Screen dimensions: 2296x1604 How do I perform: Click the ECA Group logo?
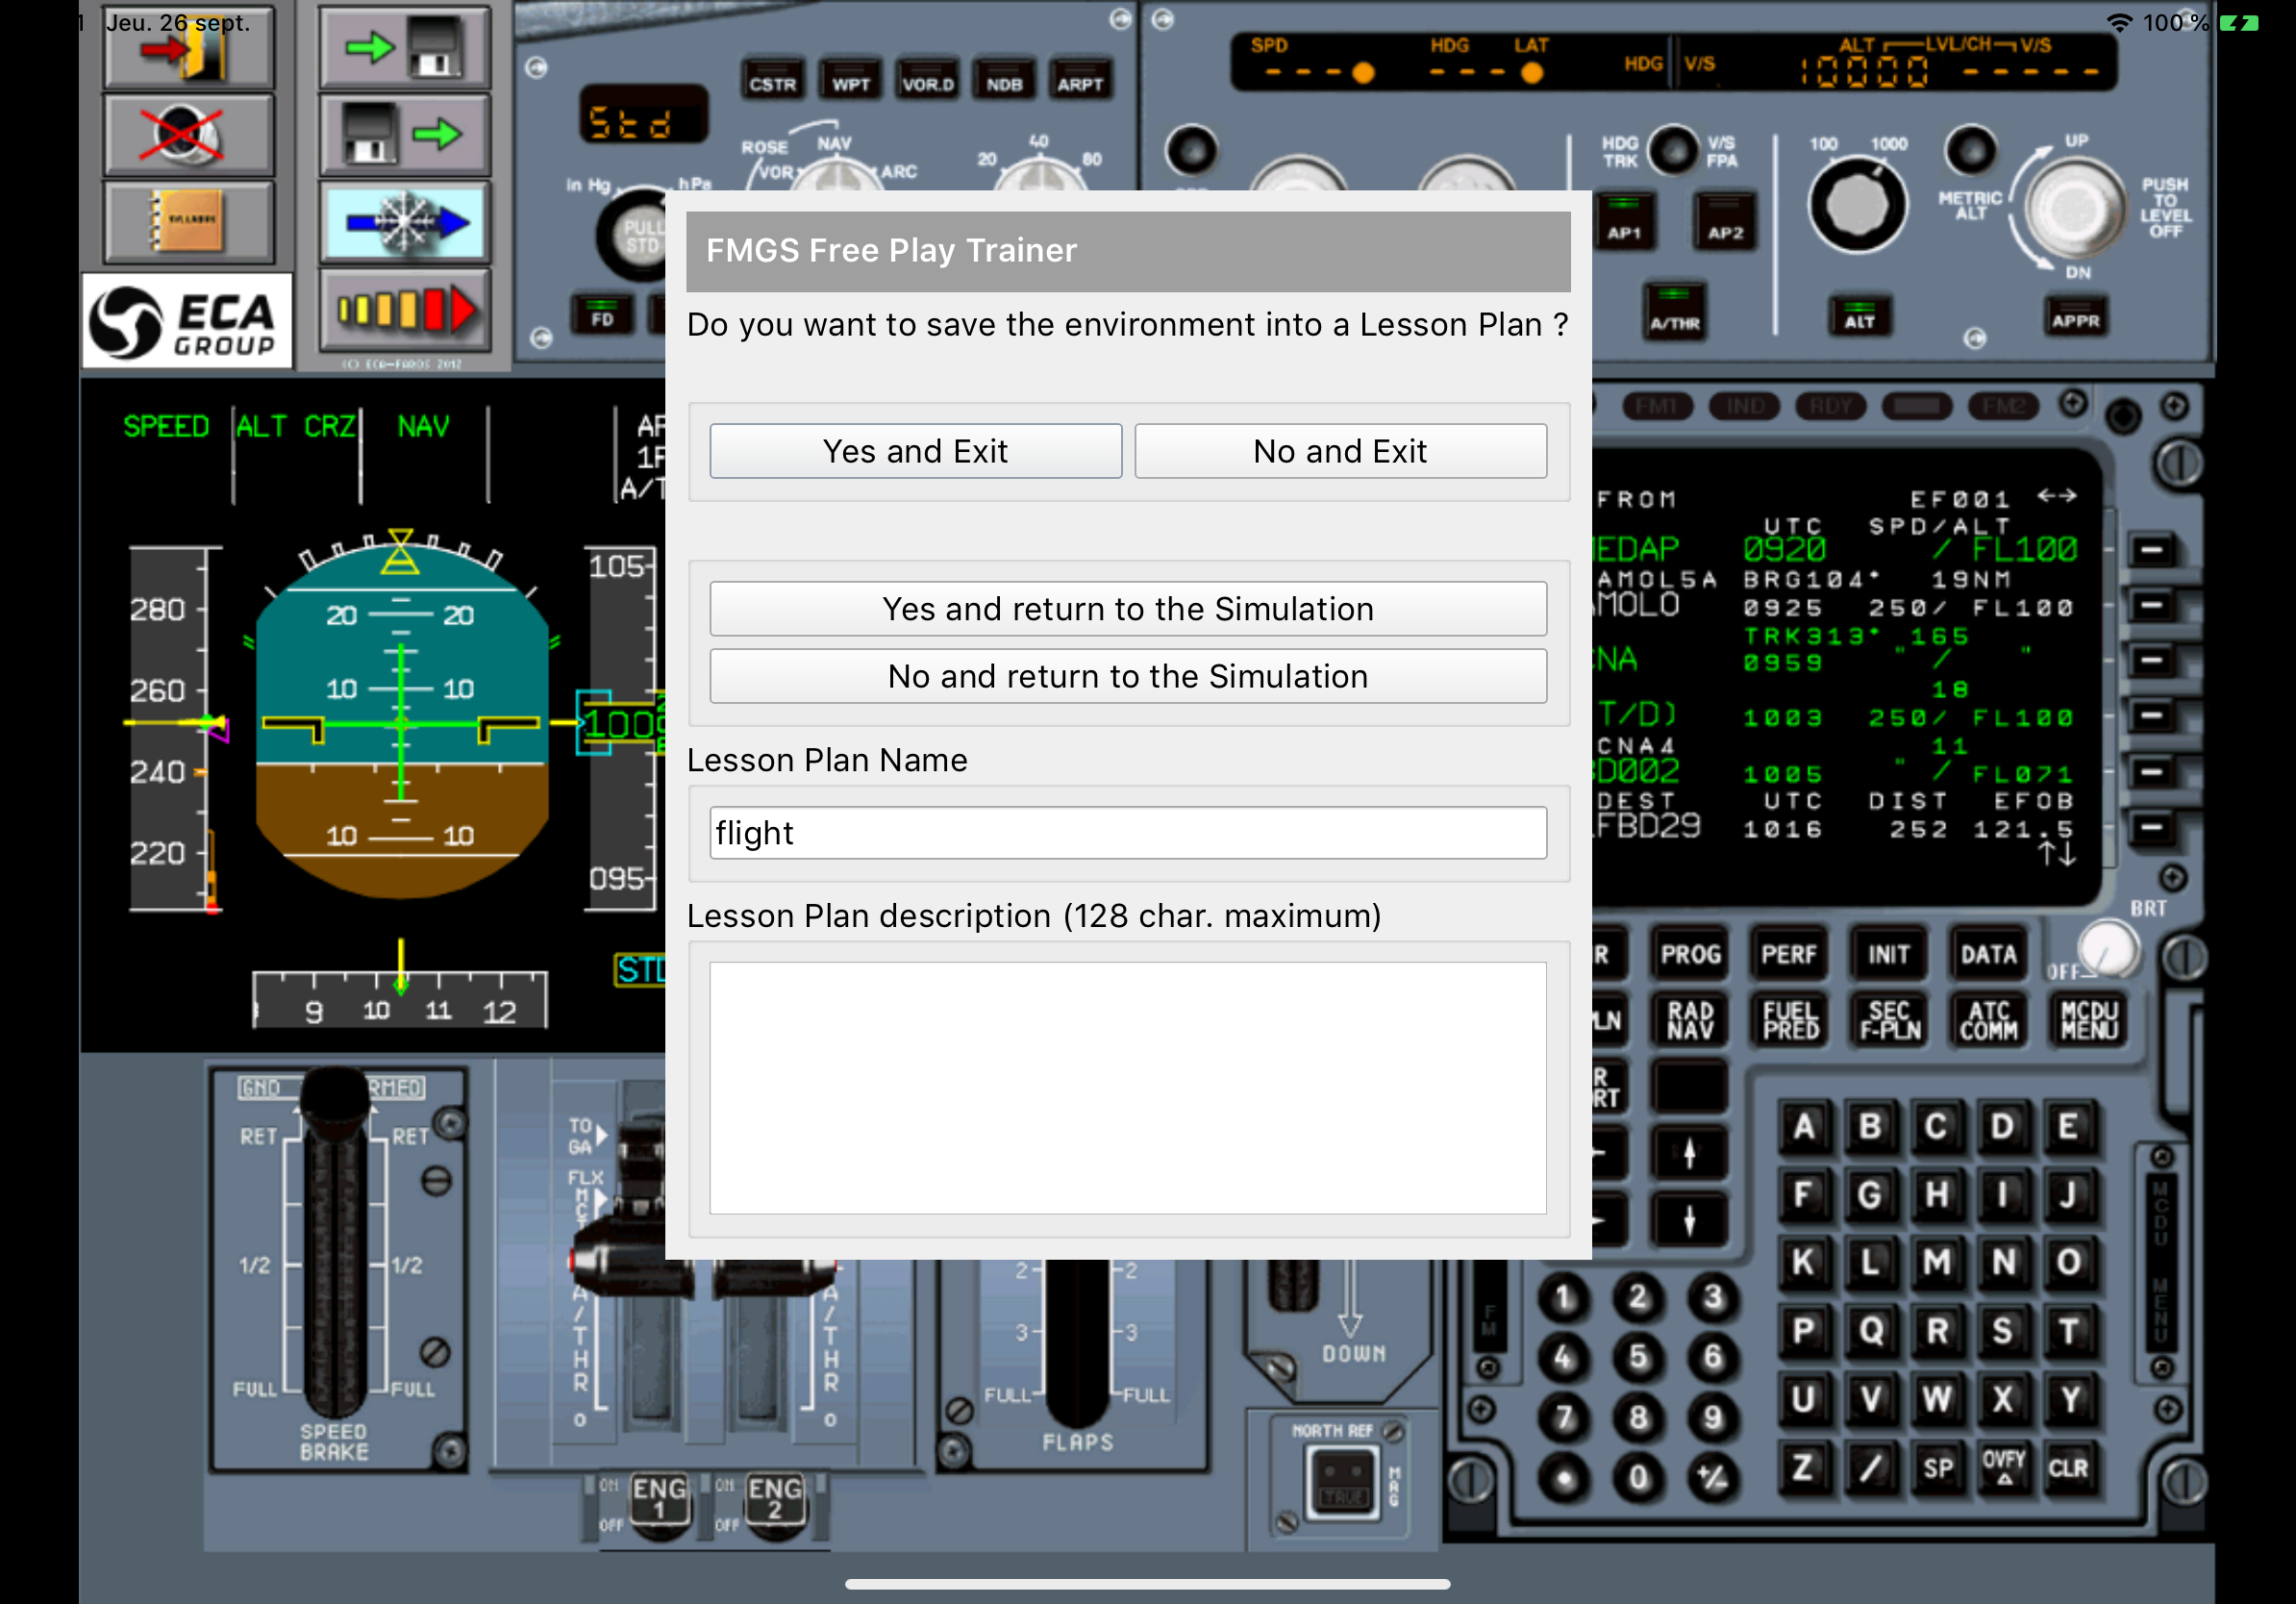click(x=187, y=321)
